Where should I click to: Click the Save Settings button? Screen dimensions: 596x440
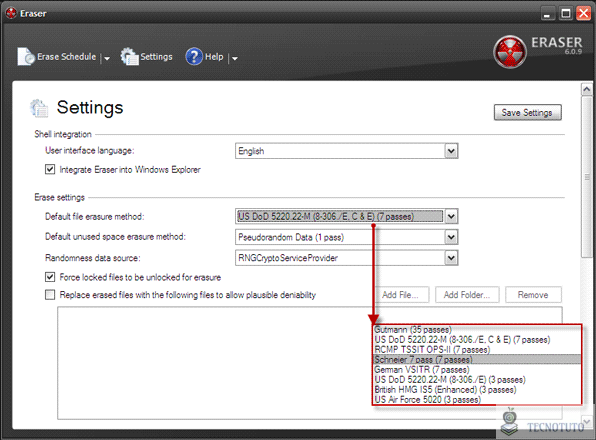click(528, 112)
